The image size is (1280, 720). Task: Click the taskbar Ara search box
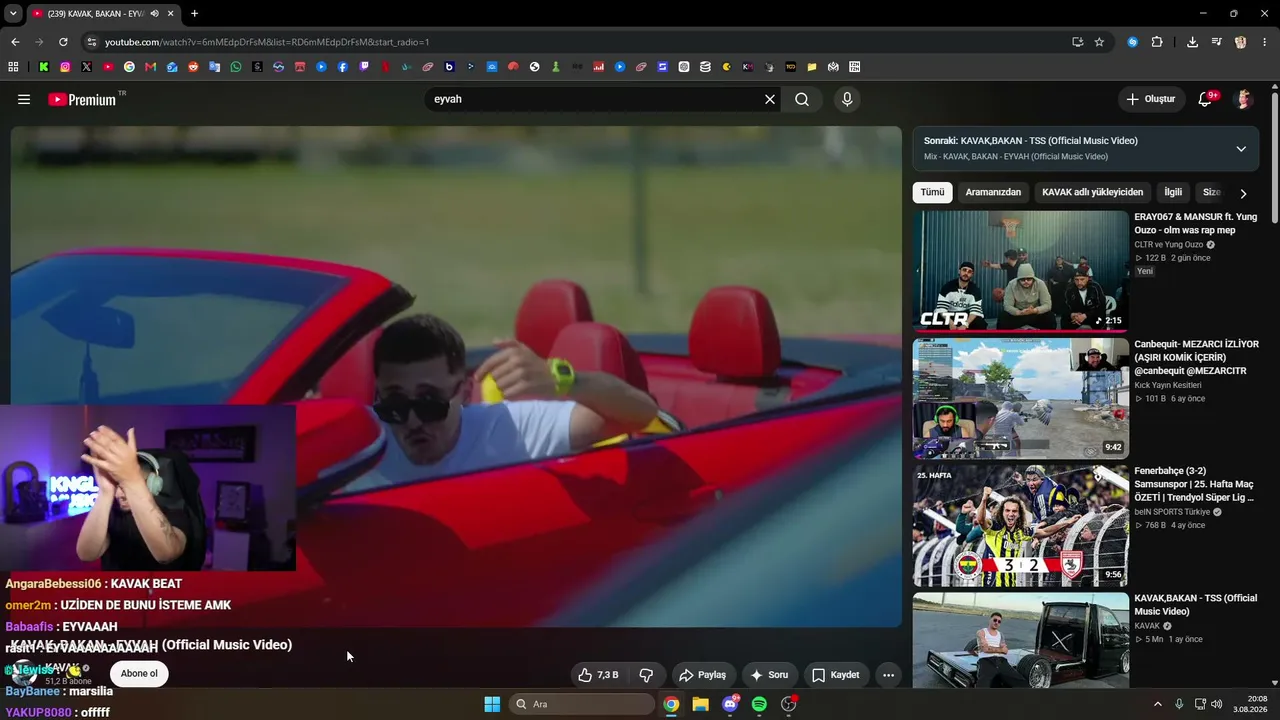(x=582, y=704)
